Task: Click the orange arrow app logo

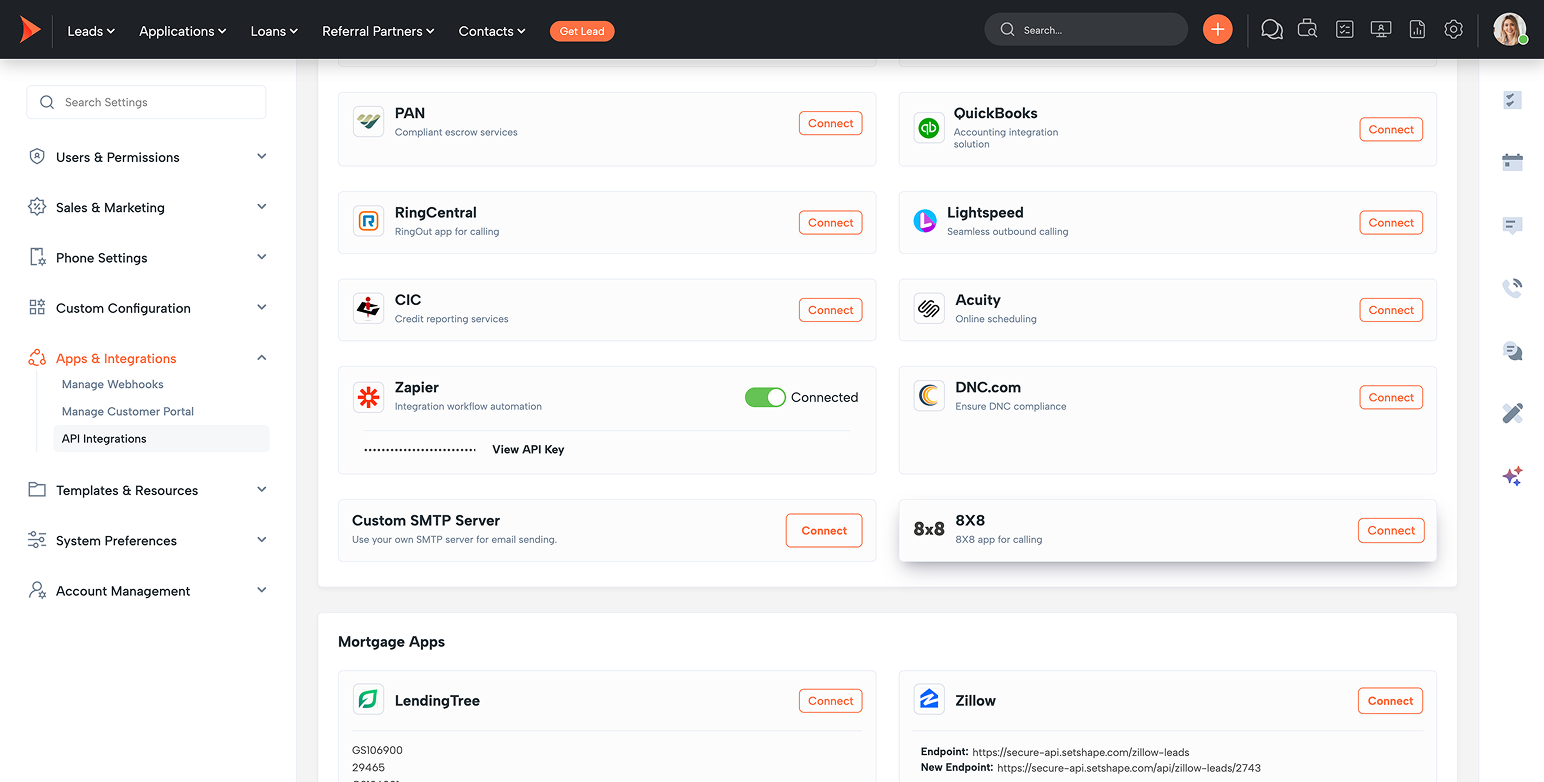Action: (30, 30)
